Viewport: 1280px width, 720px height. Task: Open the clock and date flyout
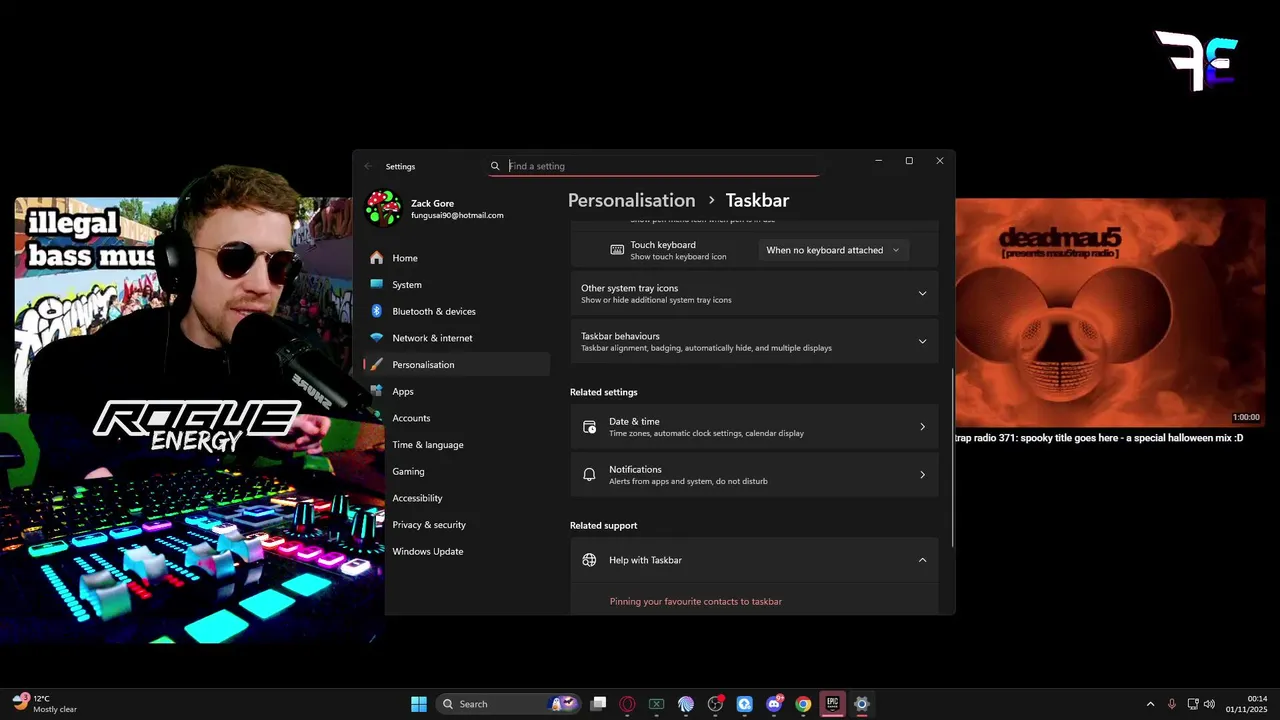coord(1246,704)
